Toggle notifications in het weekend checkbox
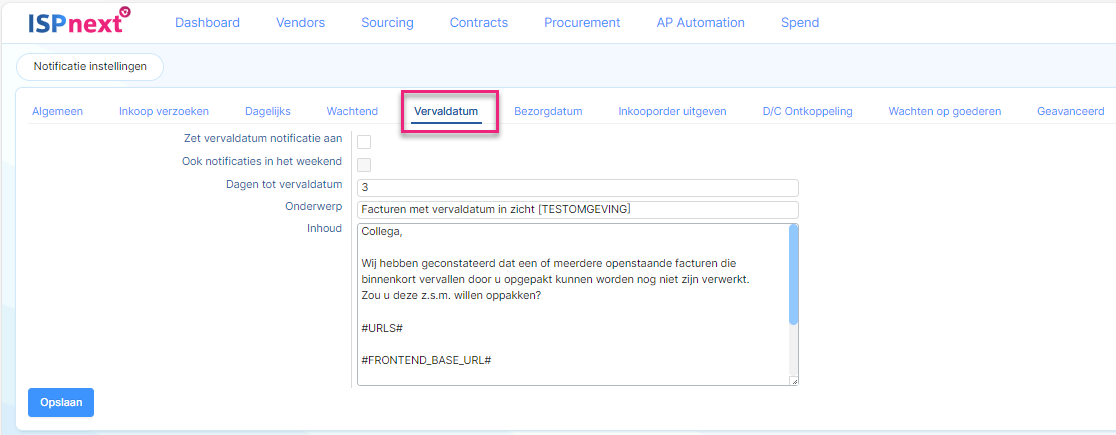The image size is (1116, 435). click(364, 165)
